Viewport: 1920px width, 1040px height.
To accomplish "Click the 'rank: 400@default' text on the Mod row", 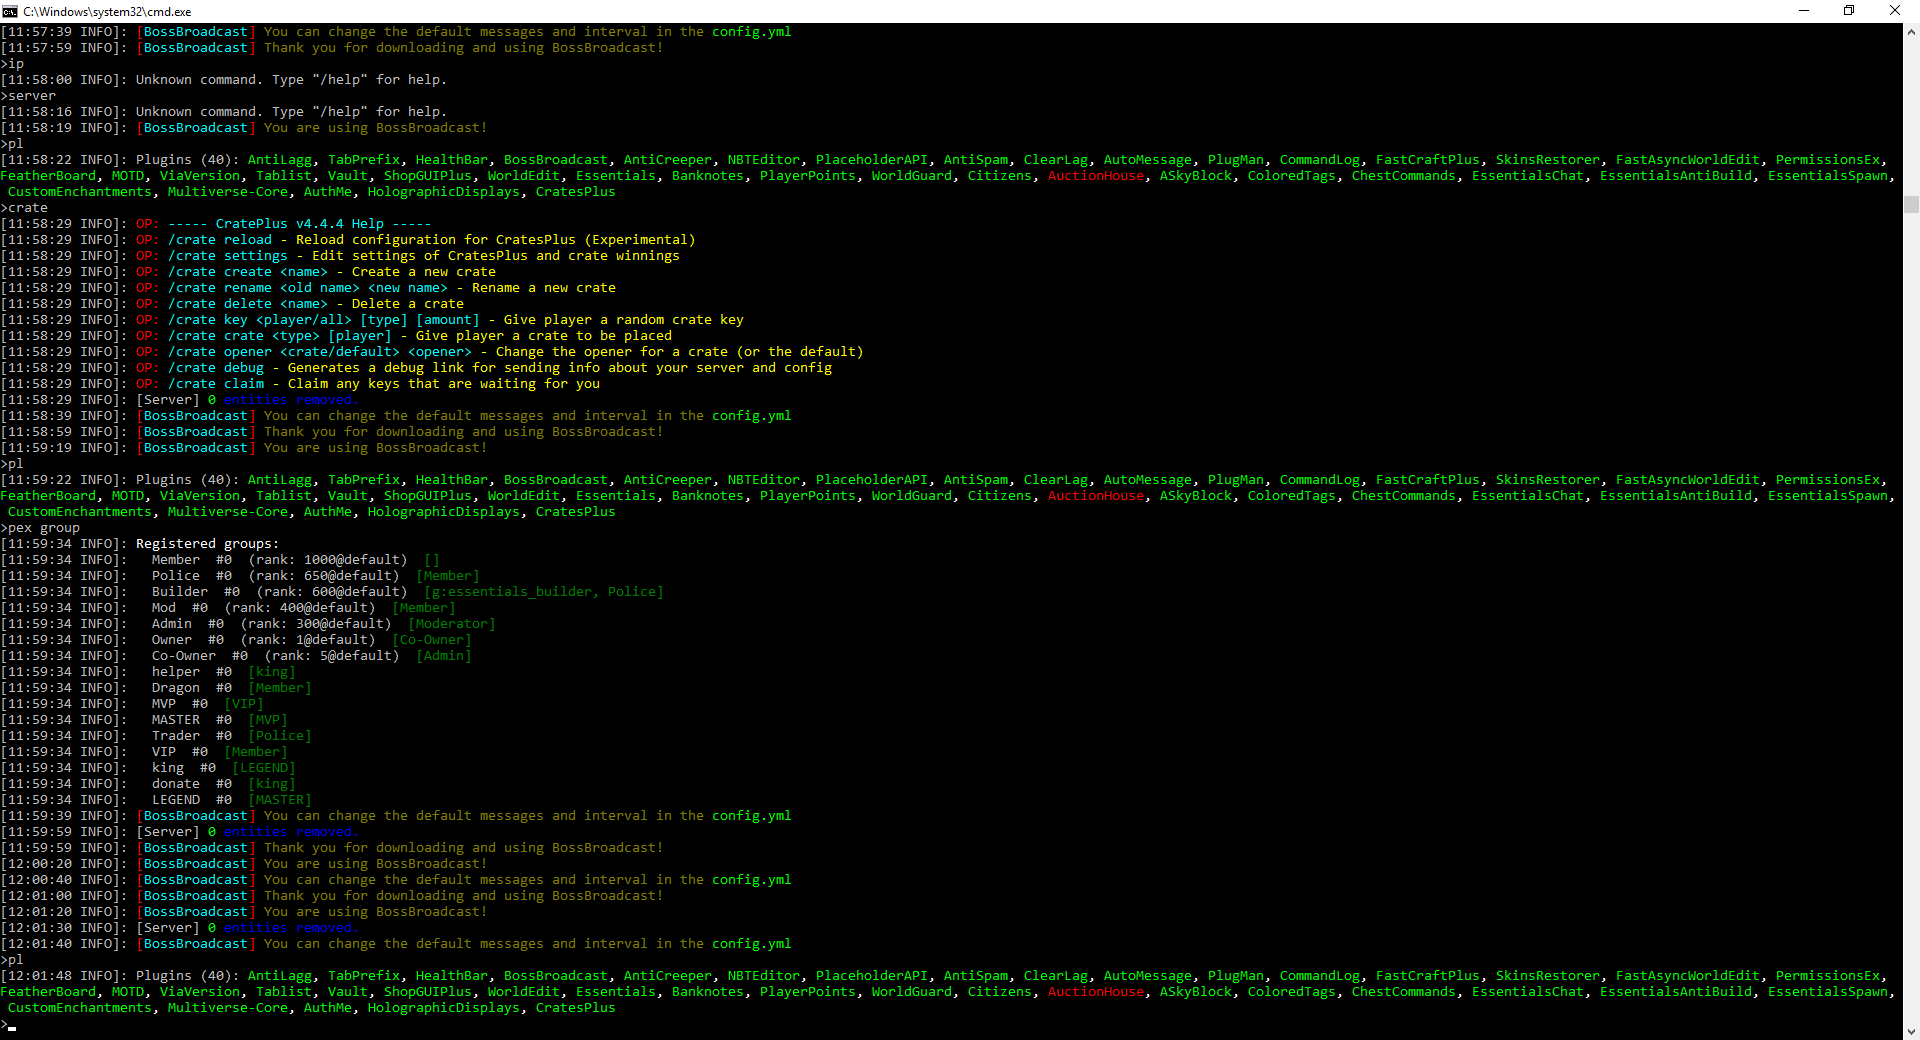I will pos(300,608).
